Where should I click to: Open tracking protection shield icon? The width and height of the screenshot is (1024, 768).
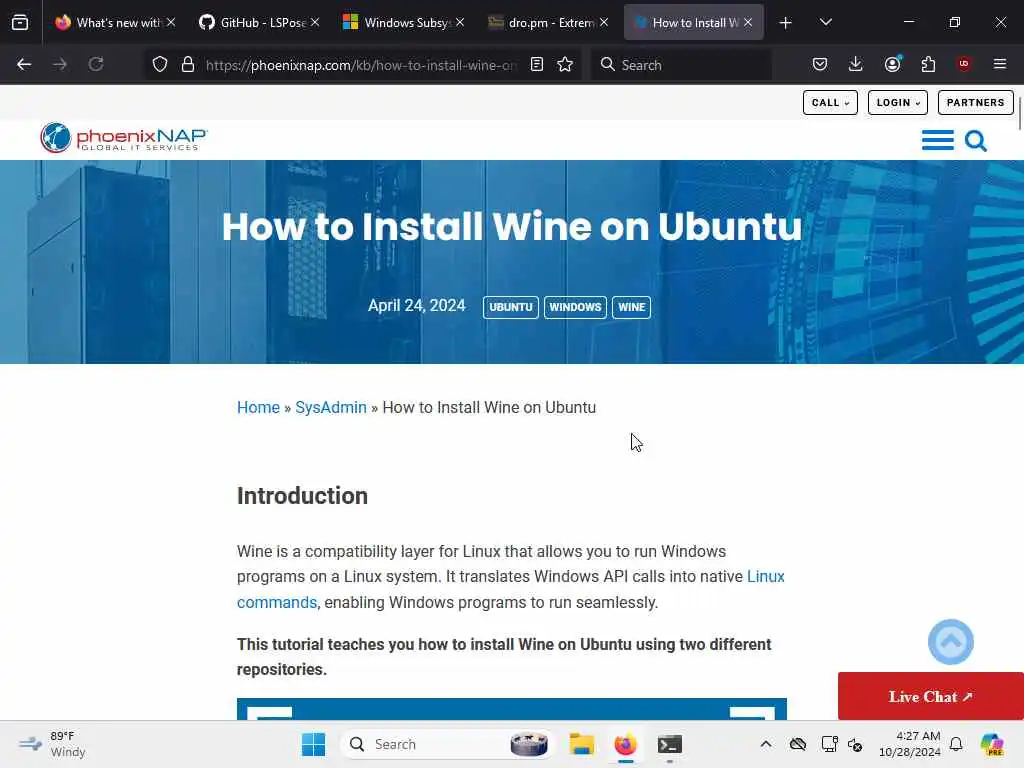pos(160,64)
